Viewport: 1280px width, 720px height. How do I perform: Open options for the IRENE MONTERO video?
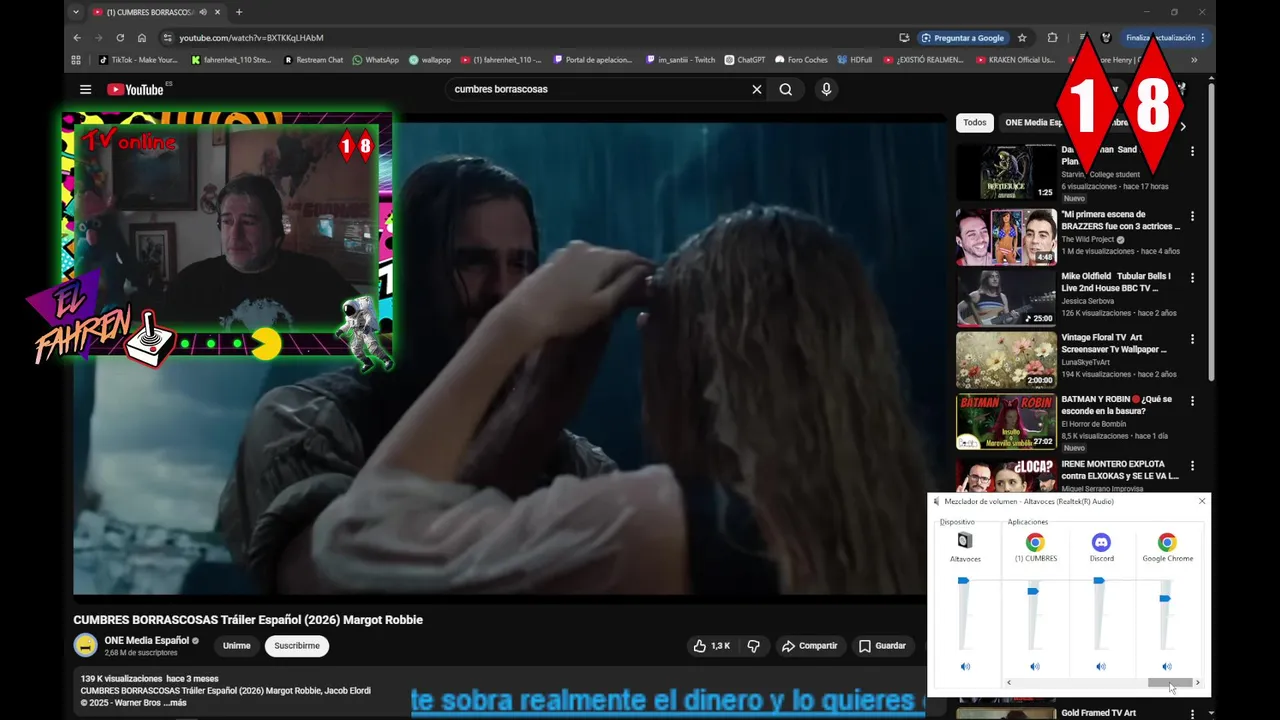pos(1192,466)
